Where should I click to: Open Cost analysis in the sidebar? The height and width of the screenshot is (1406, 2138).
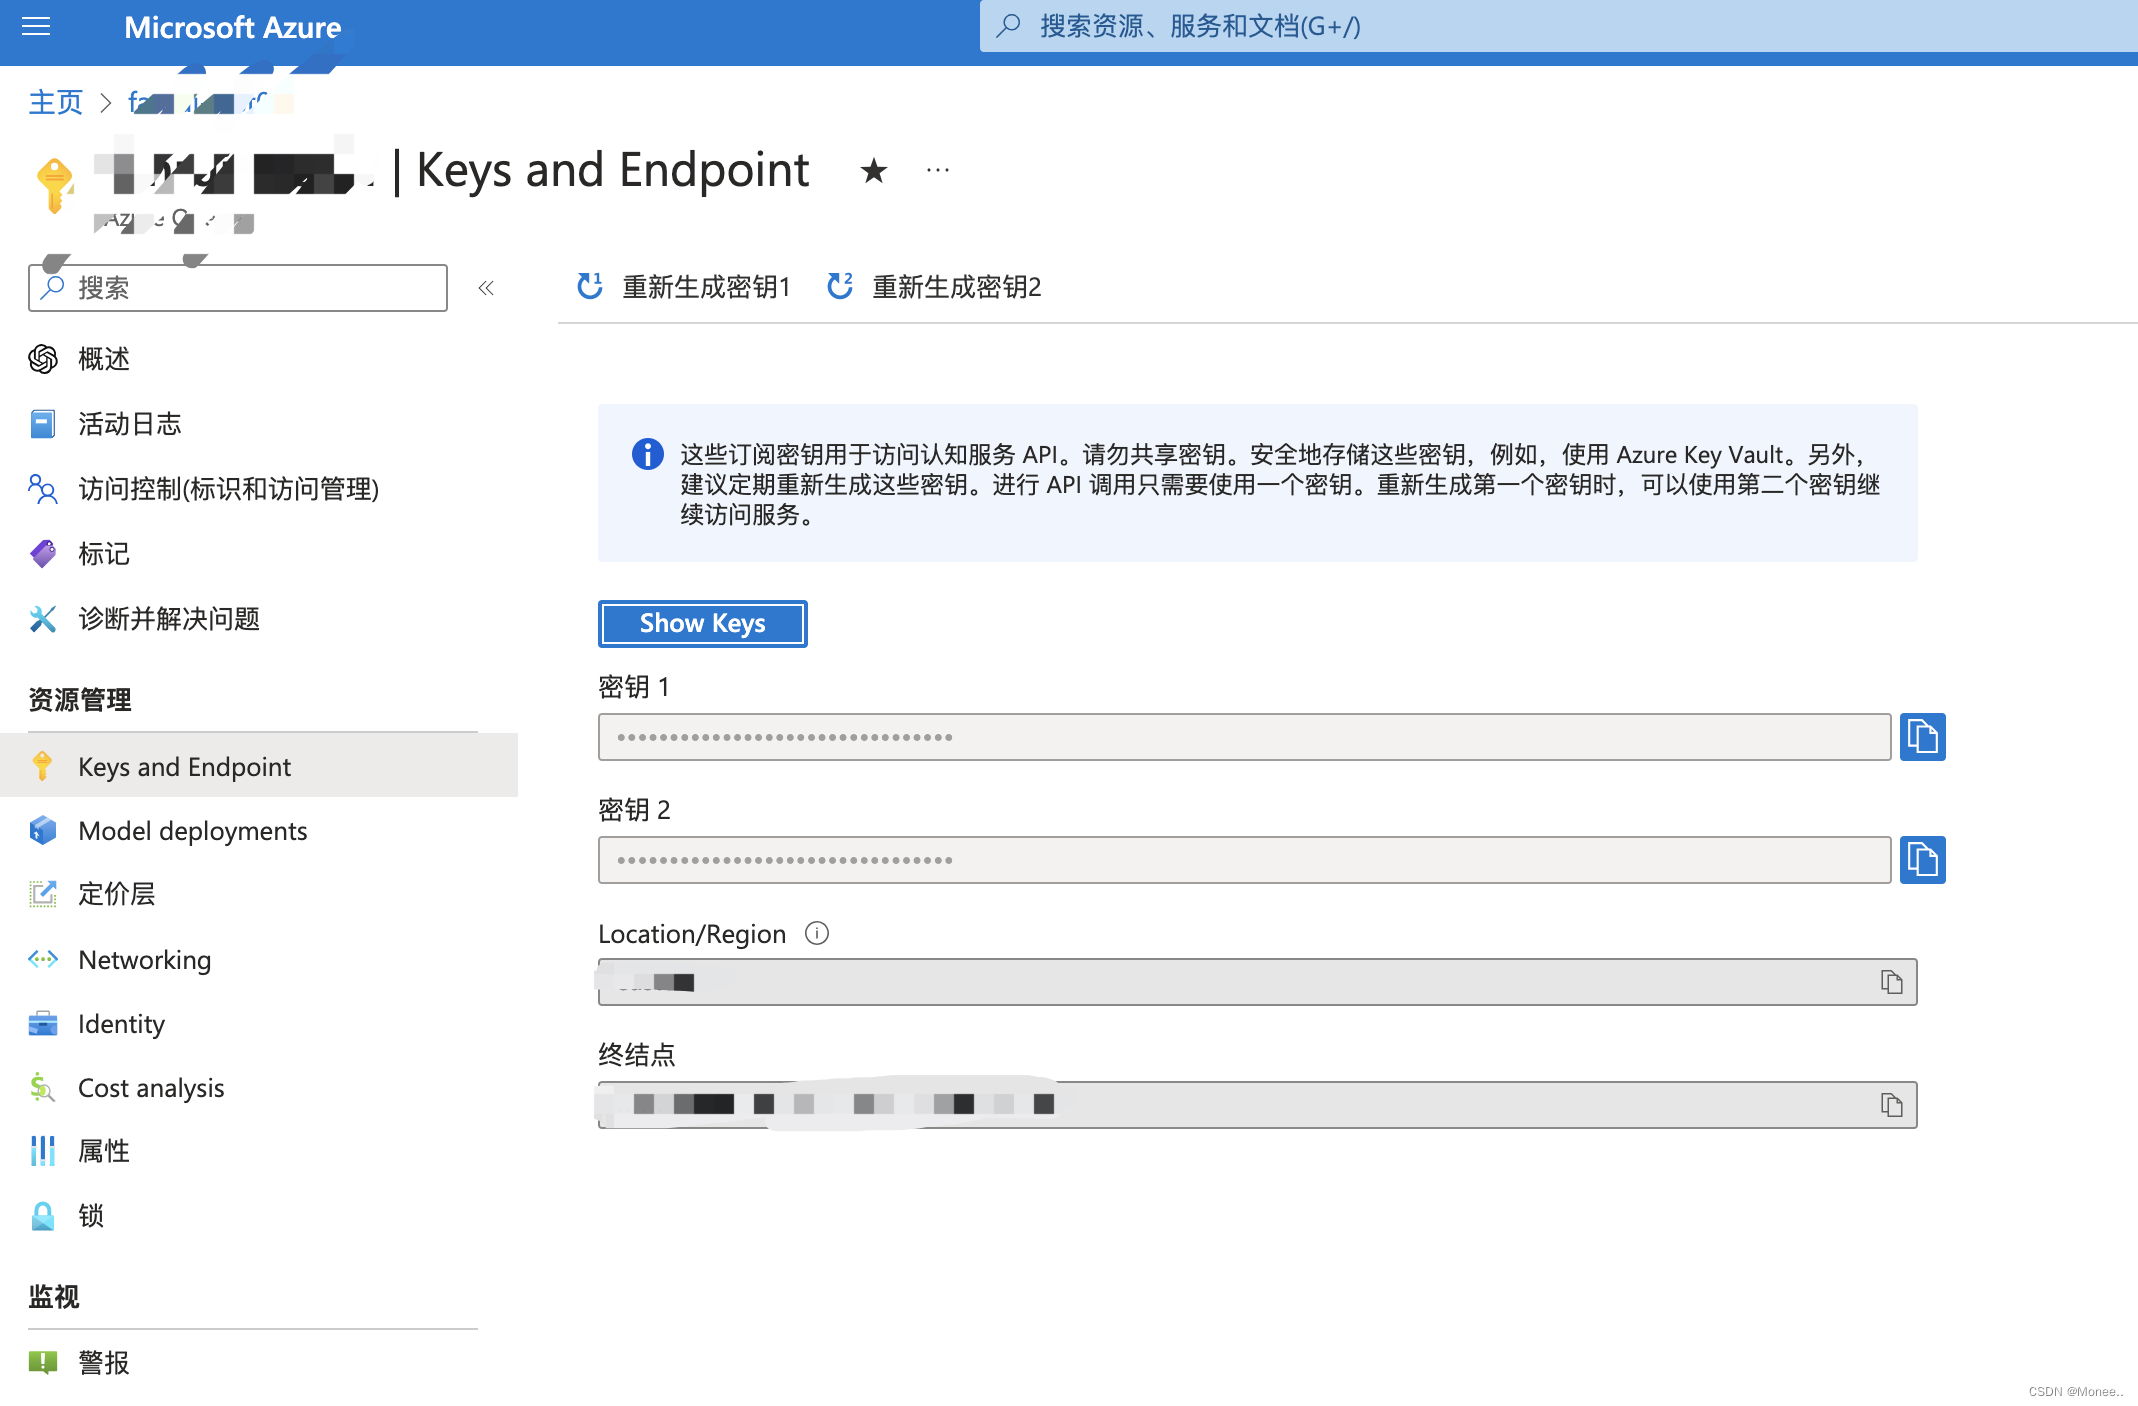click(x=150, y=1088)
